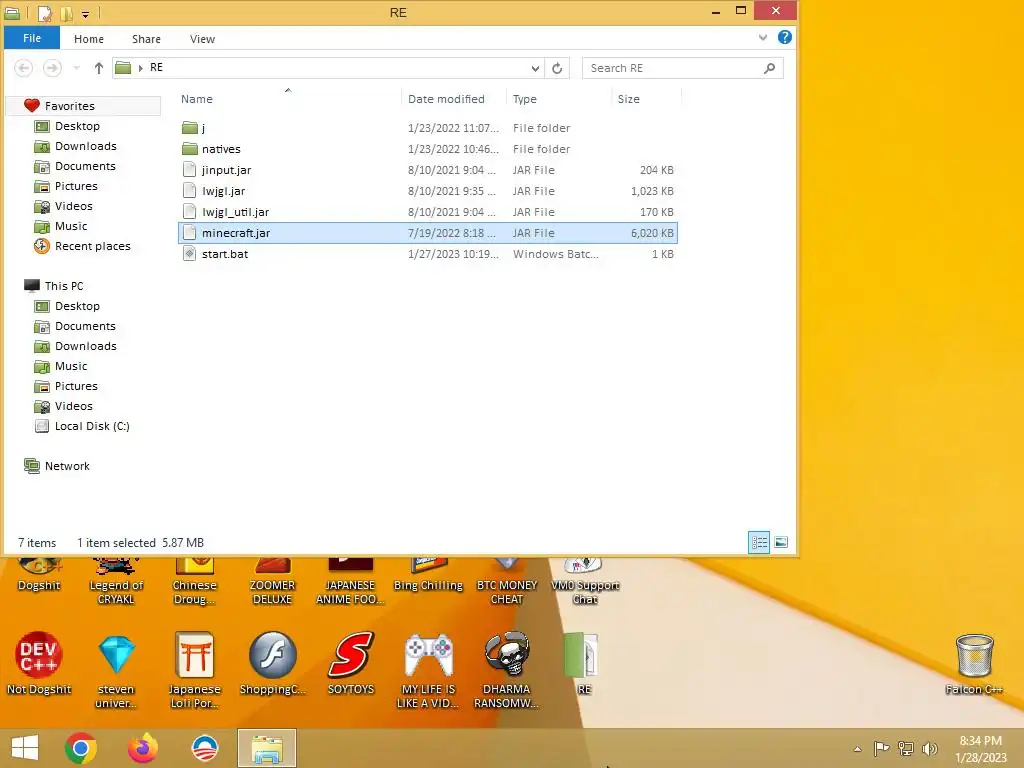Open Desktop under Favorites

[x=77, y=126]
